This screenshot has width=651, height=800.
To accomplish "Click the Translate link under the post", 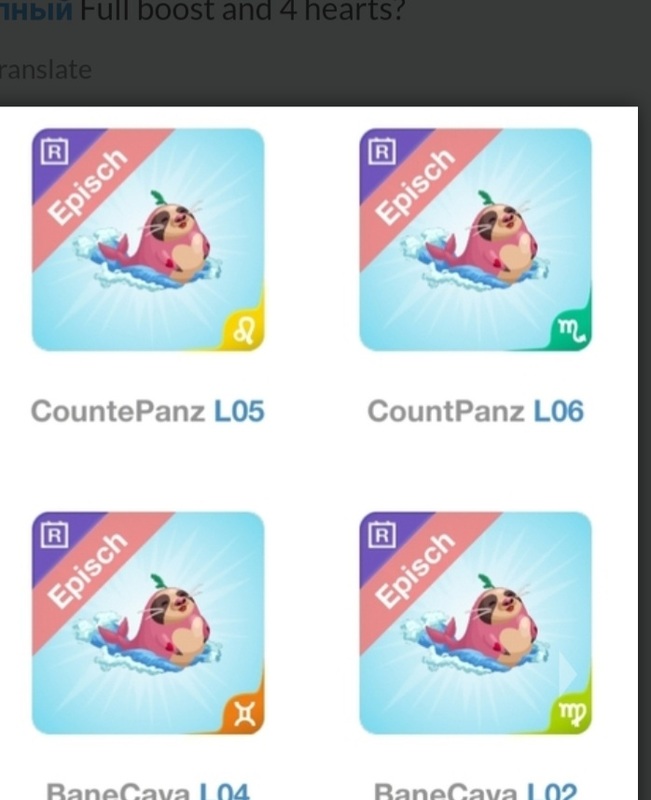I will (46, 70).
